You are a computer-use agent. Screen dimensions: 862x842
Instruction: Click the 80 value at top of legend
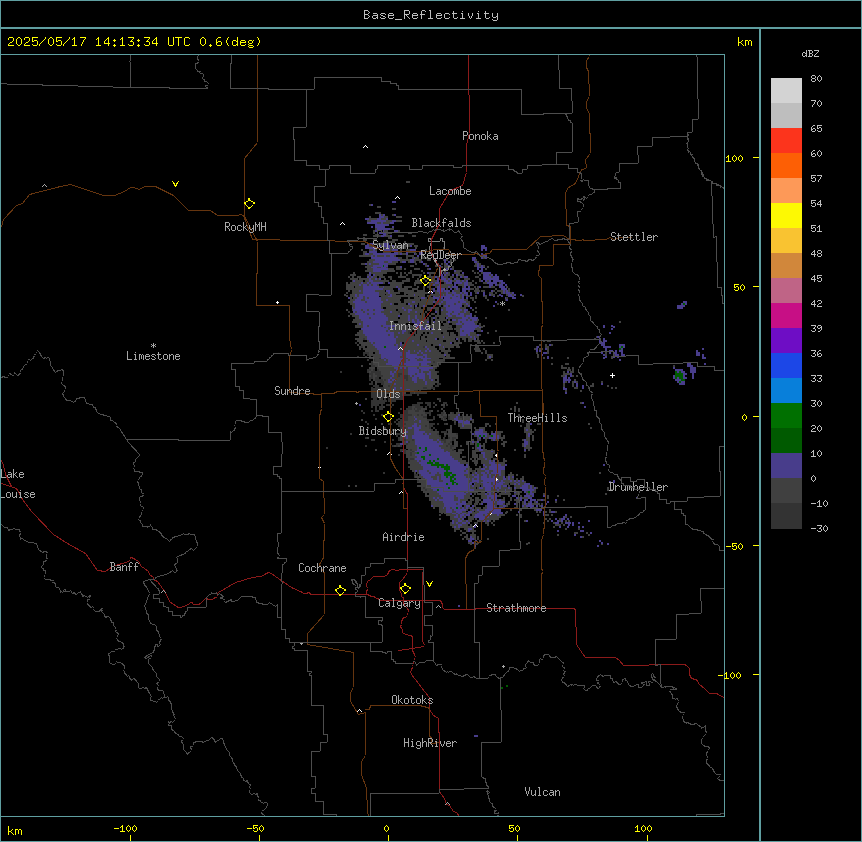pos(816,79)
